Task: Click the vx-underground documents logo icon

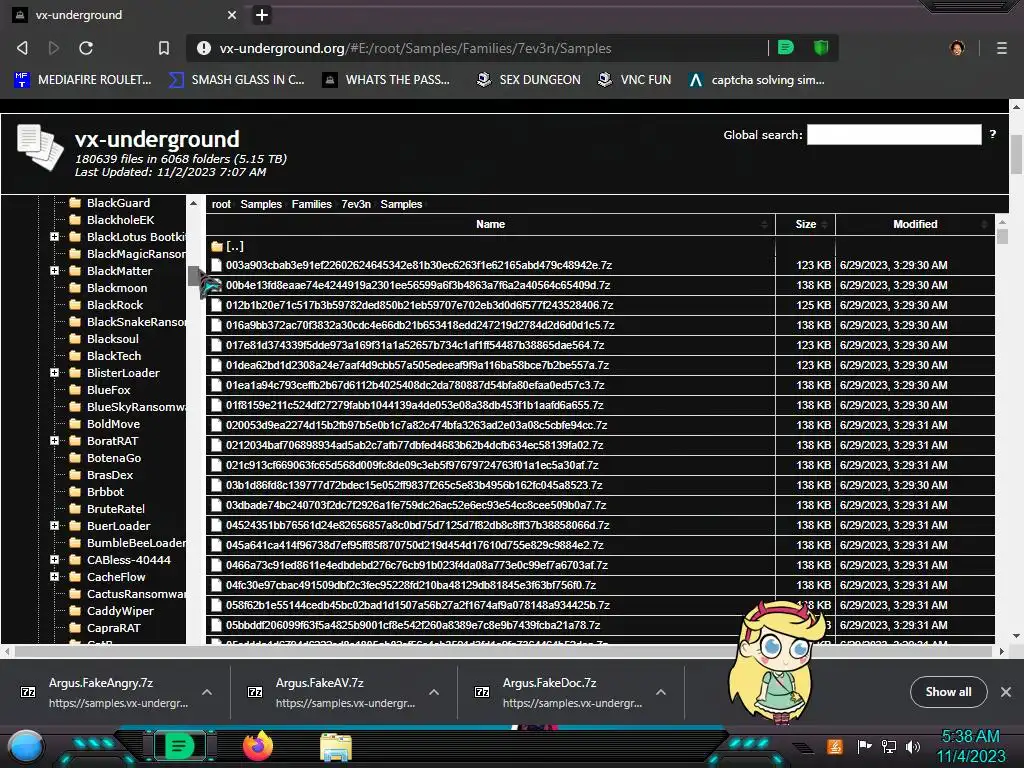Action: click(40, 147)
